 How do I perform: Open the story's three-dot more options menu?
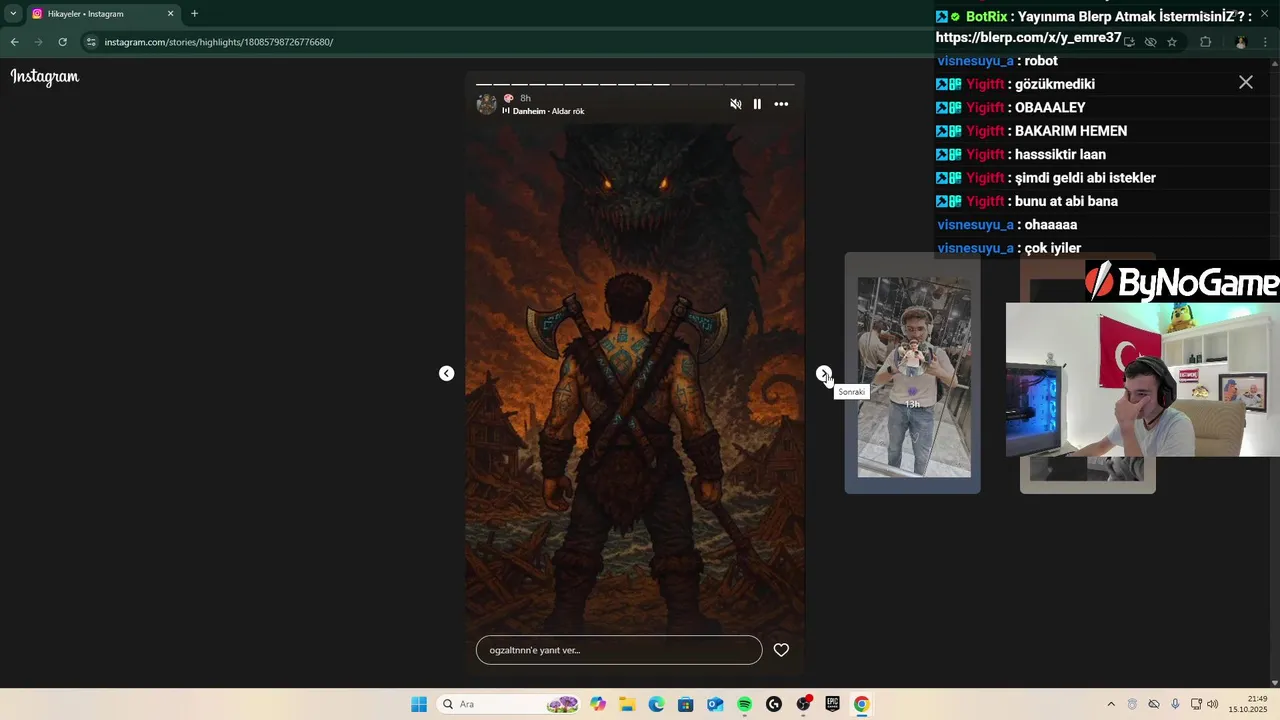click(x=781, y=104)
